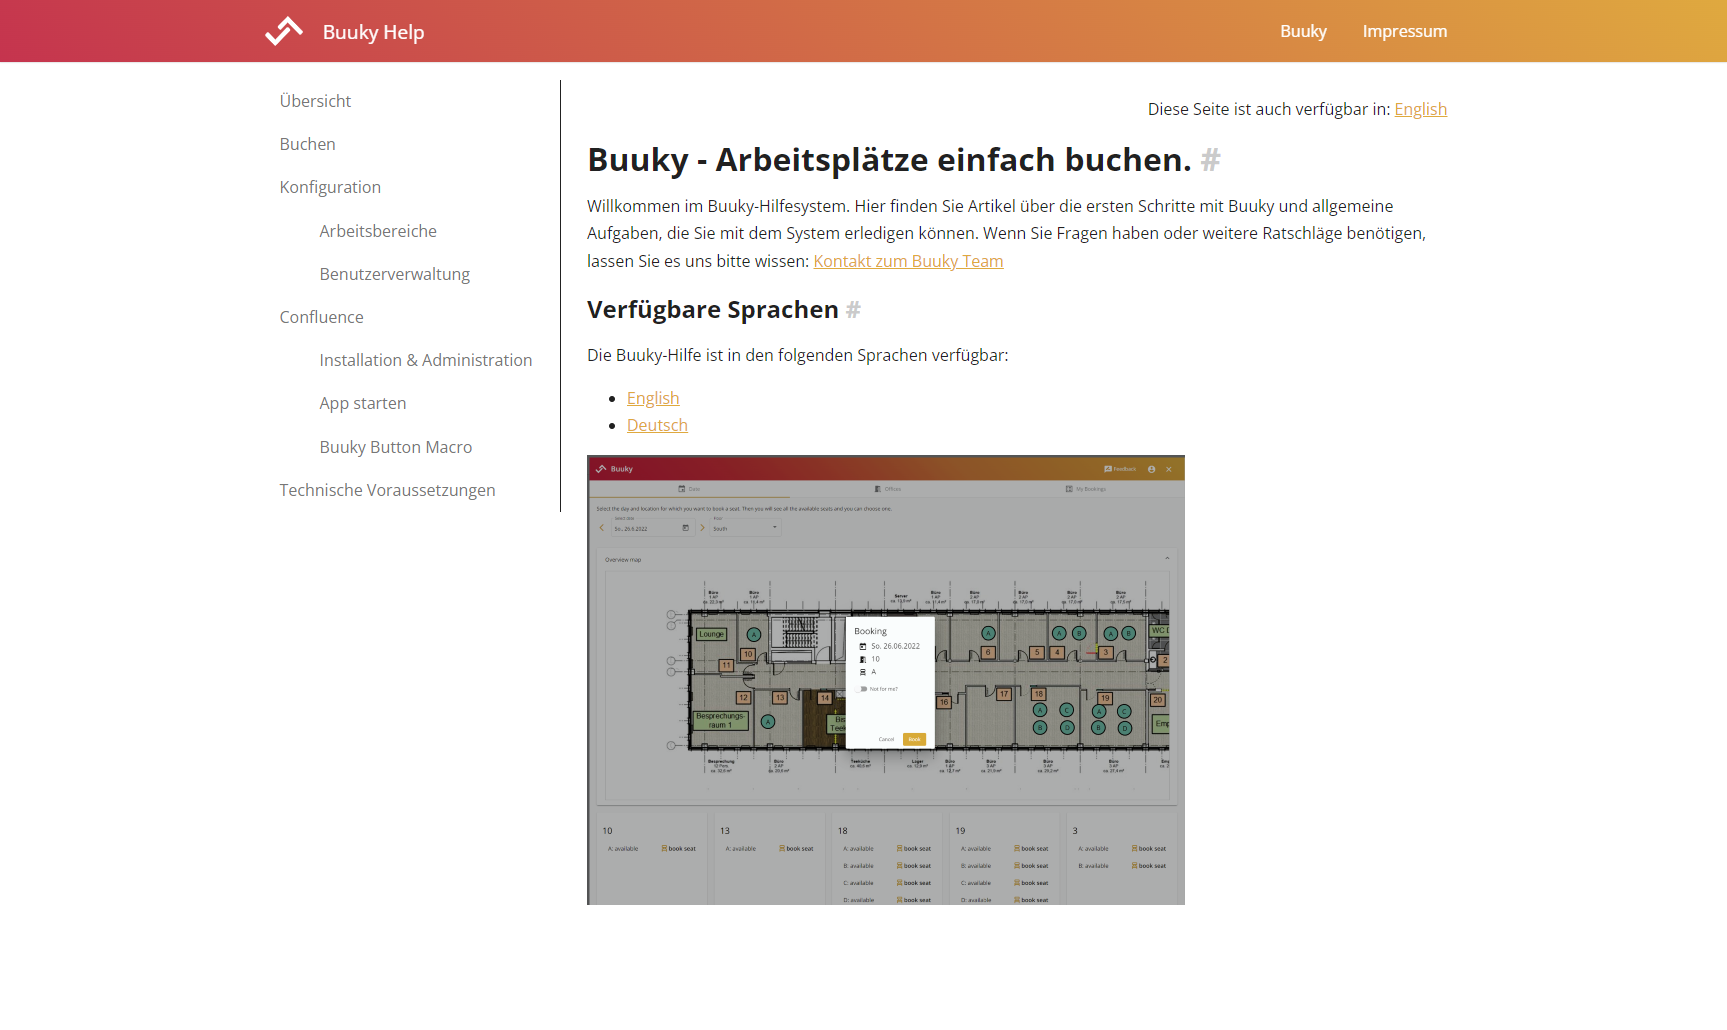Follow the Kontakt zum Buuky Team link
The width and height of the screenshot is (1727, 1030).
pos(908,261)
